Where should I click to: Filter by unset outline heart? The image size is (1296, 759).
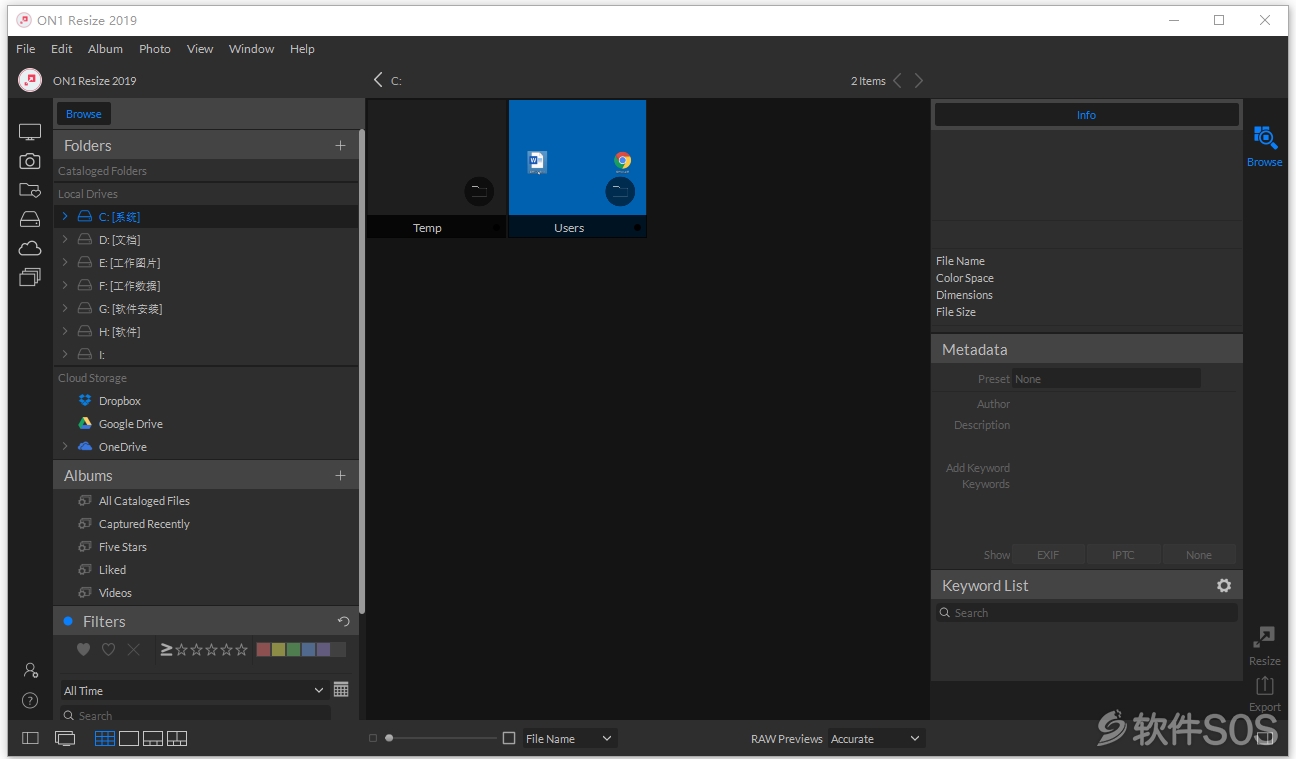109,650
